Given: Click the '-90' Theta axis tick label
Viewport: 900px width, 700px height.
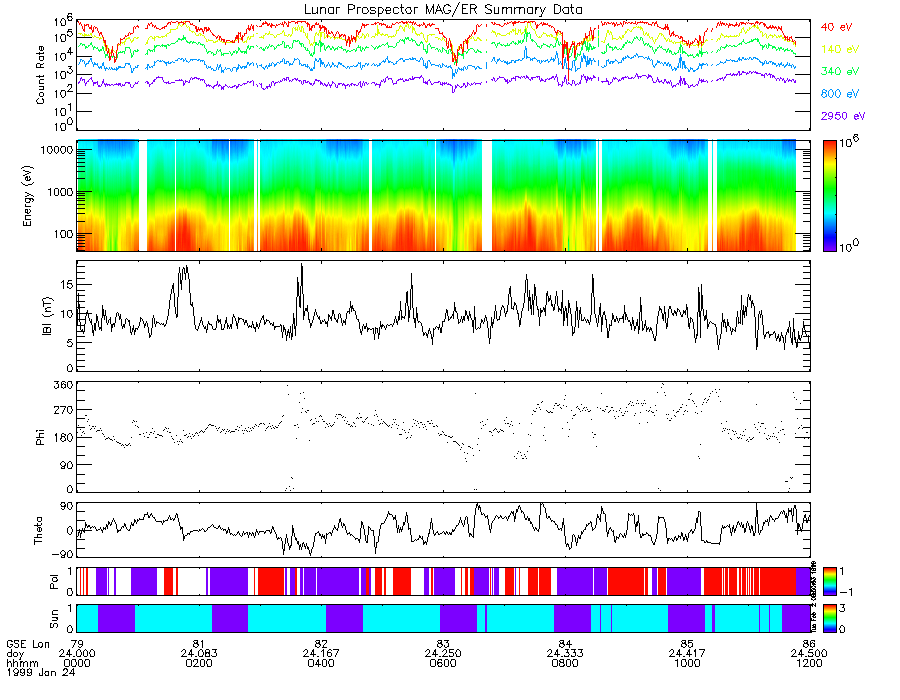Looking at the screenshot, I should [x=63, y=554].
